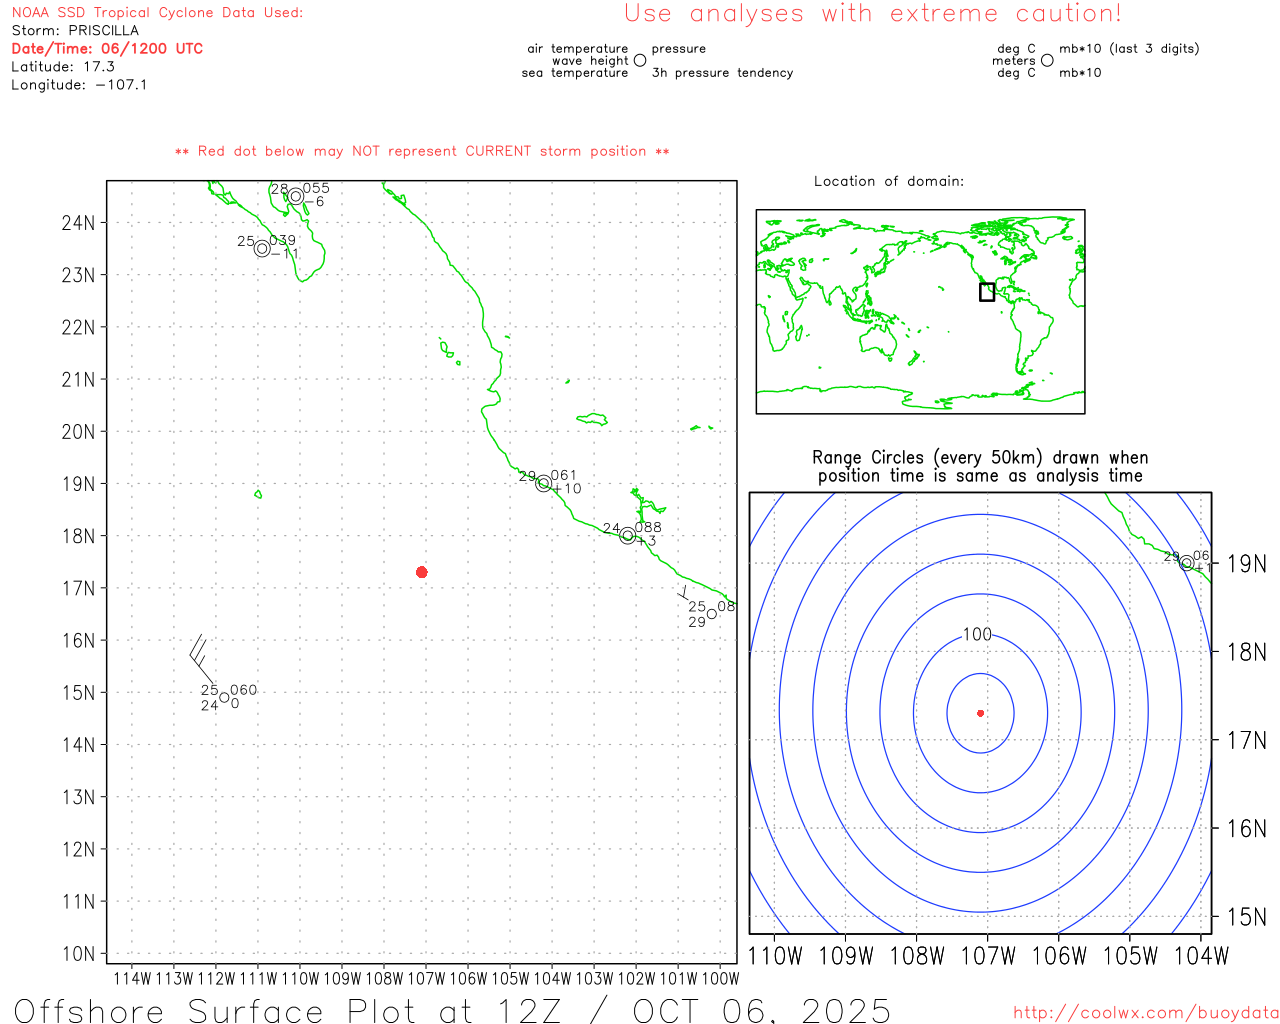Click the "Use analyses with extreme caution!" warning
1280x1024 pixels.
point(873,13)
